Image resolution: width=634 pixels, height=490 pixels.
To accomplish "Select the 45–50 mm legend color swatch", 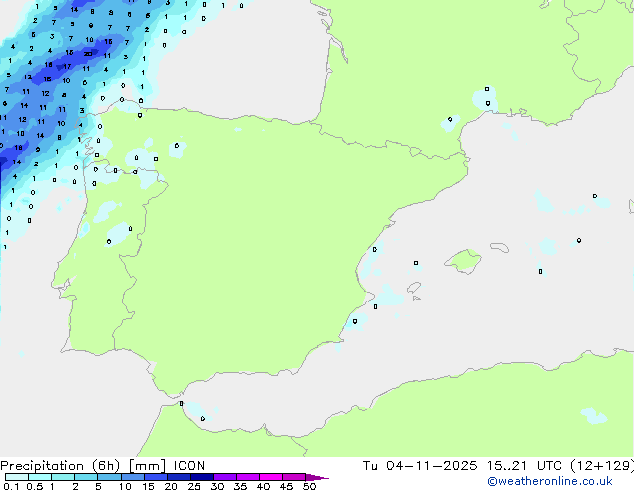I will [294, 477].
